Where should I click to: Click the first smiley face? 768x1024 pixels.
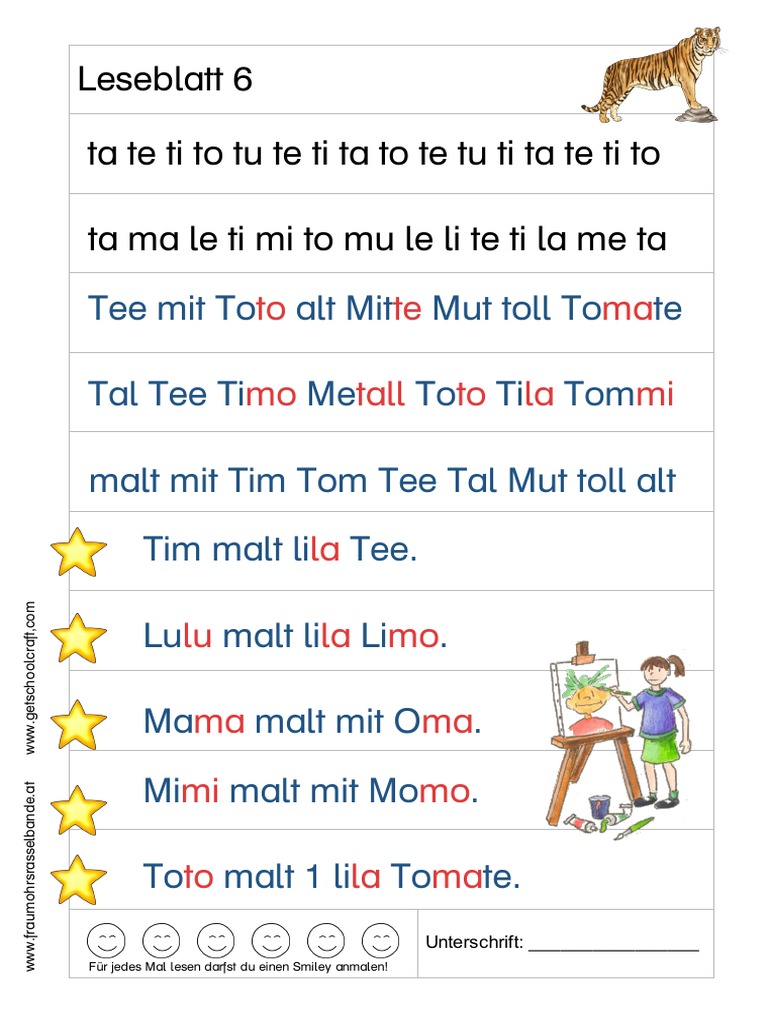pyautogui.click(x=106, y=940)
